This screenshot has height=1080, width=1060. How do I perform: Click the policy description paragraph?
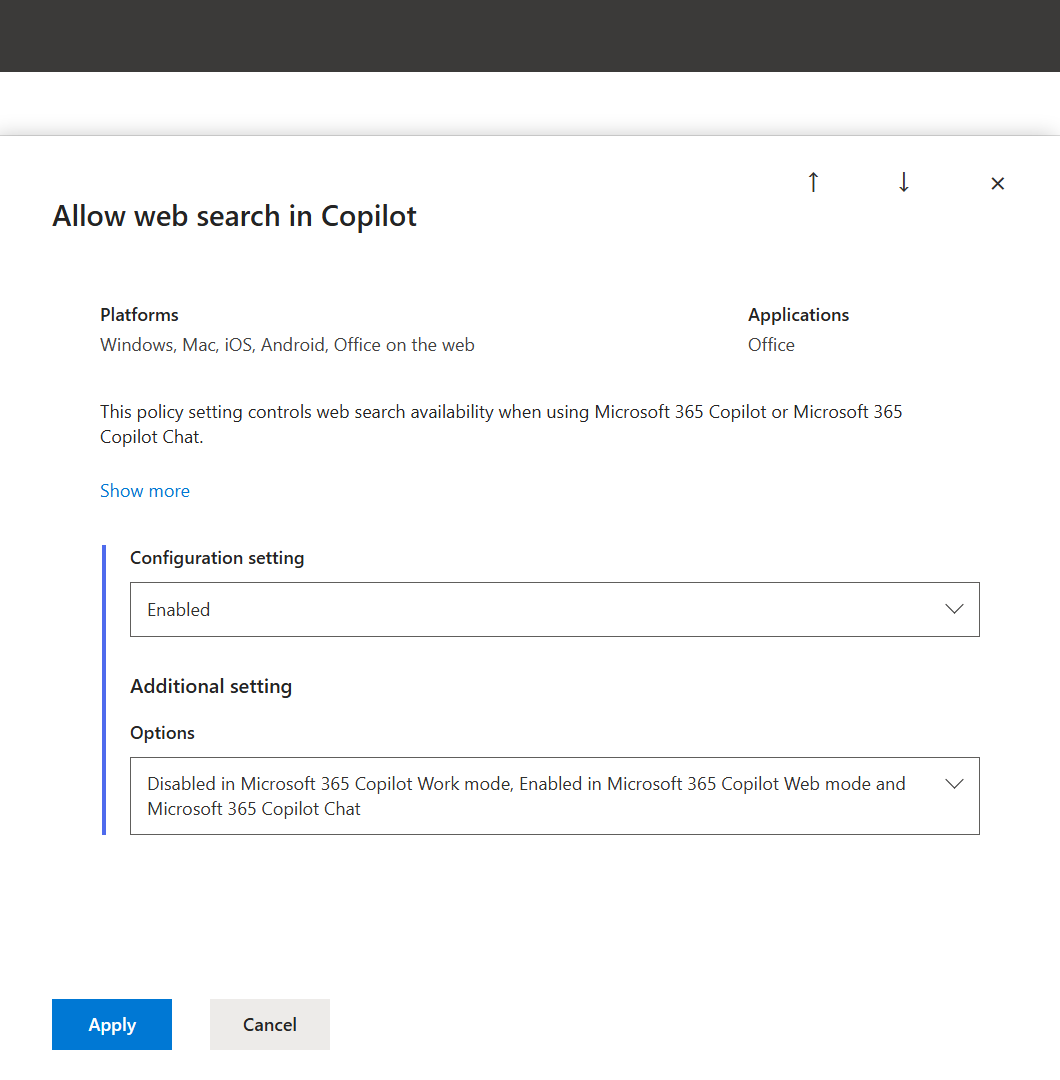point(501,424)
